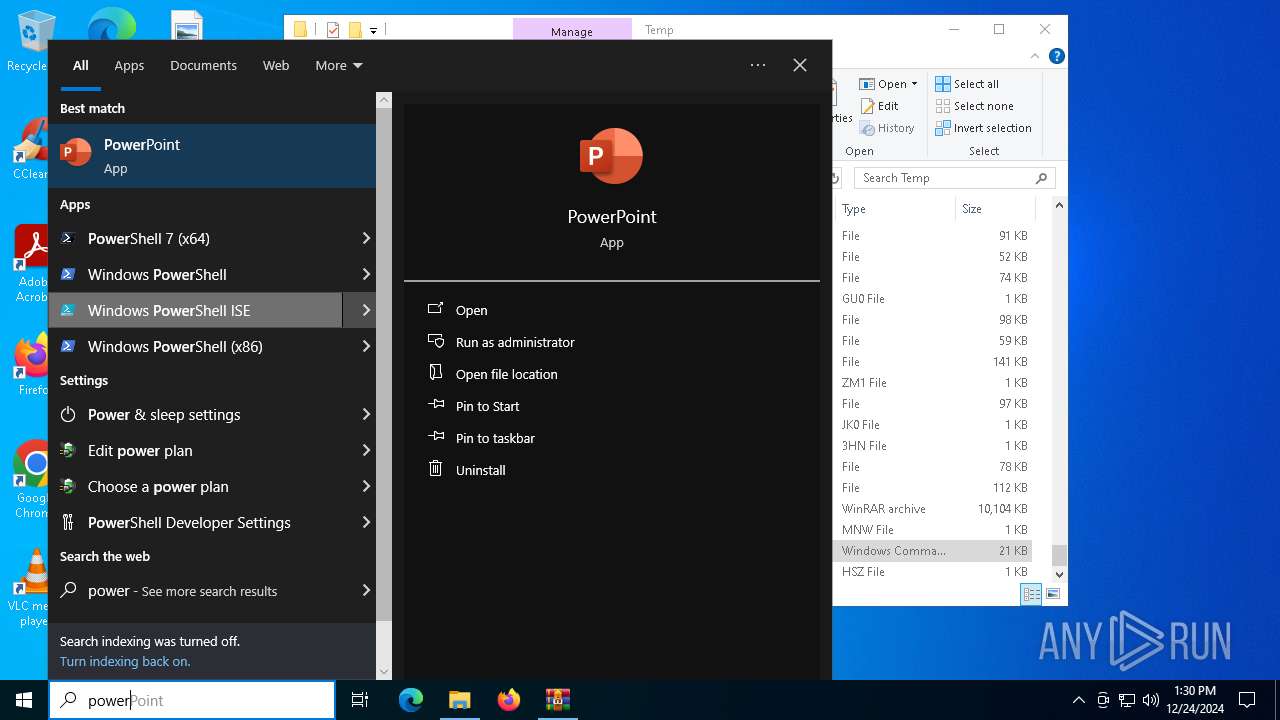Switch Explorer to large icons view
Image resolution: width=1280 pixels, height=720 pixels.
(x=1052, y=594)
